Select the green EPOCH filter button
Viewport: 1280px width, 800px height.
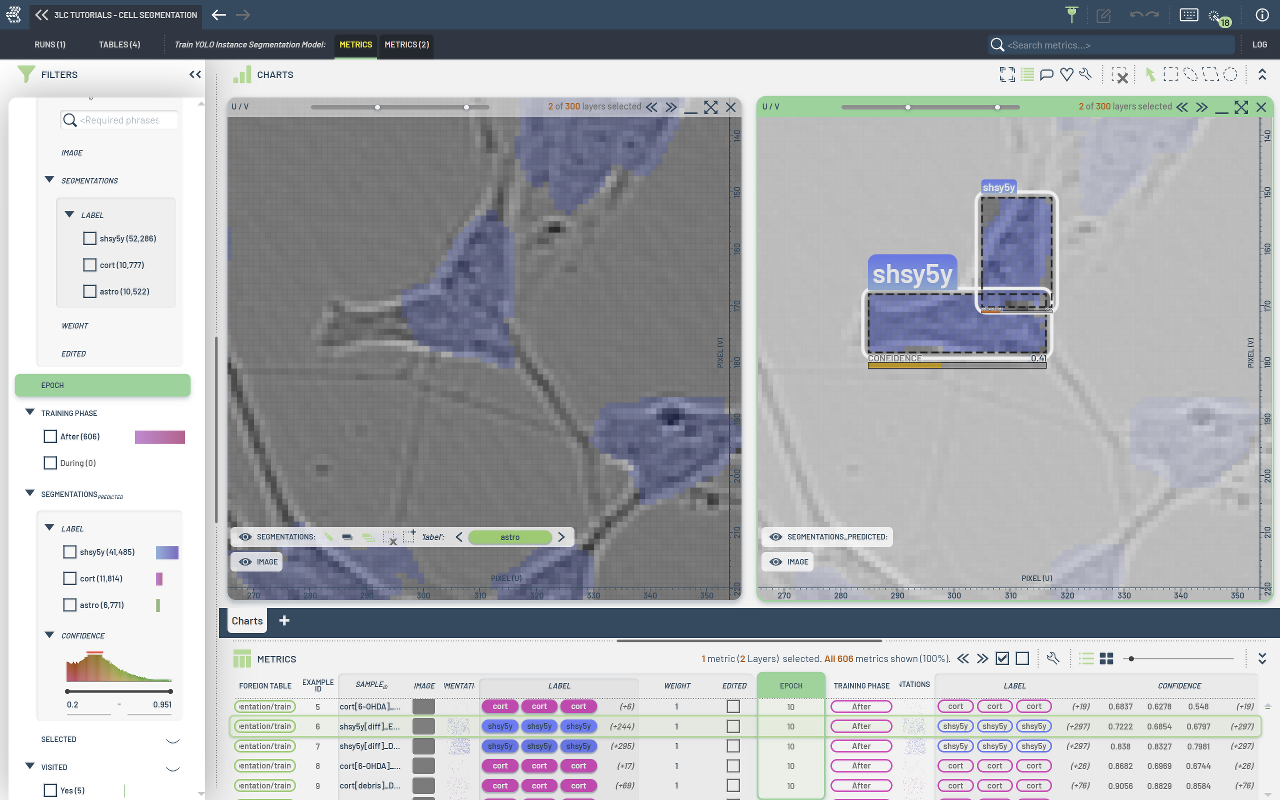point(102,385)
